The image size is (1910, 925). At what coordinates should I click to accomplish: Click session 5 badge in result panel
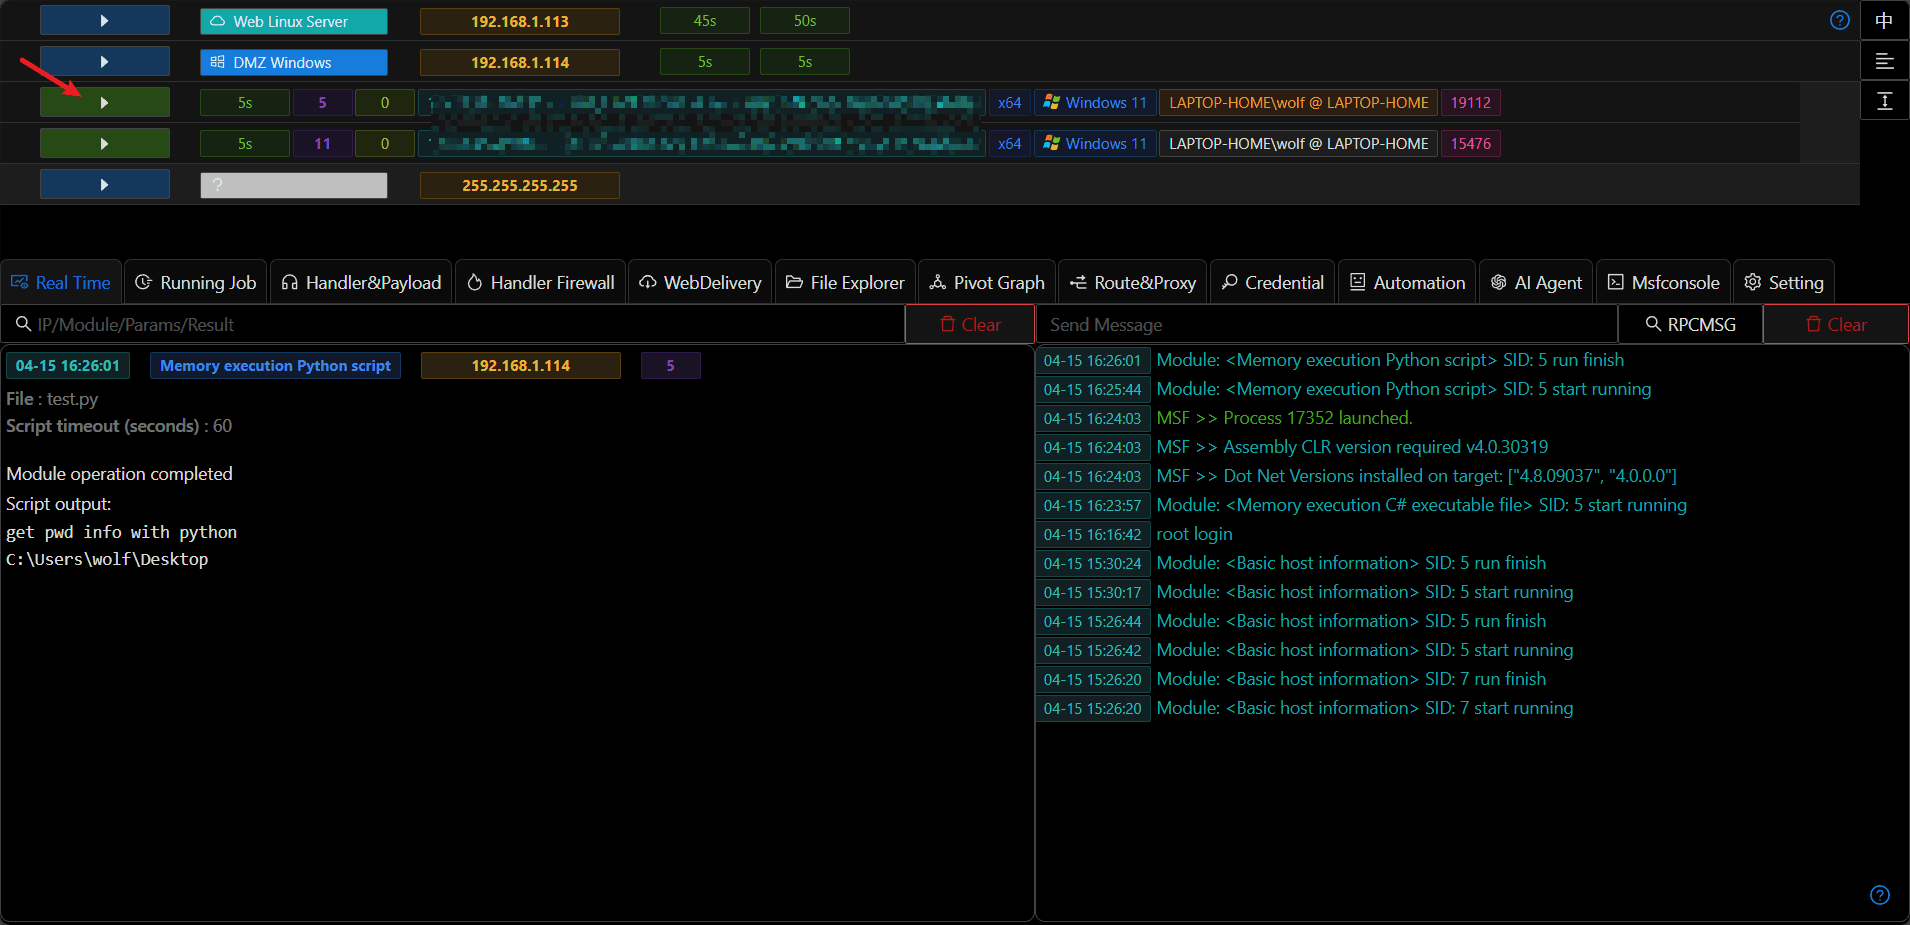(670, 366)
